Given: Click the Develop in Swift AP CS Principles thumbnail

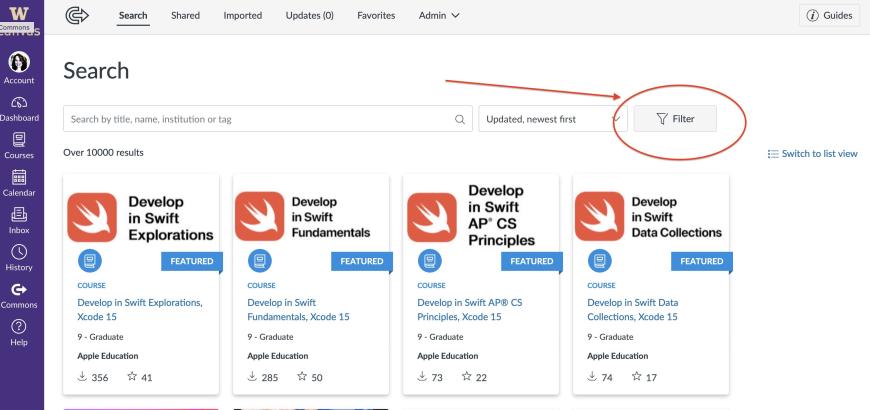Looking at the screenshot, I should pyautogui.click(x=480, y=216).
